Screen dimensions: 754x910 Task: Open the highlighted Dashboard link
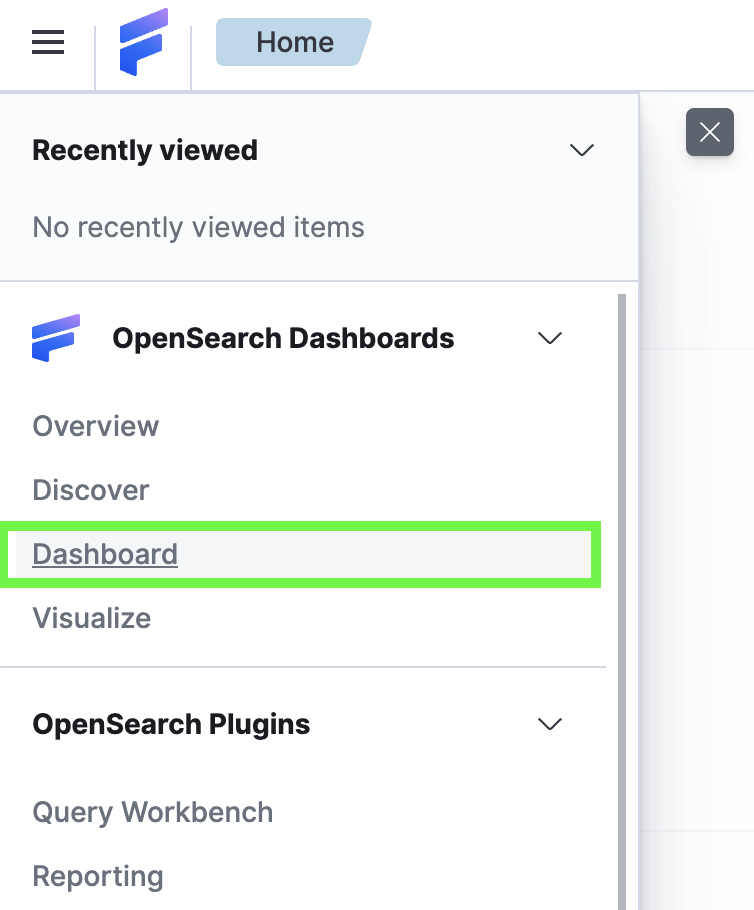point(105,554)
